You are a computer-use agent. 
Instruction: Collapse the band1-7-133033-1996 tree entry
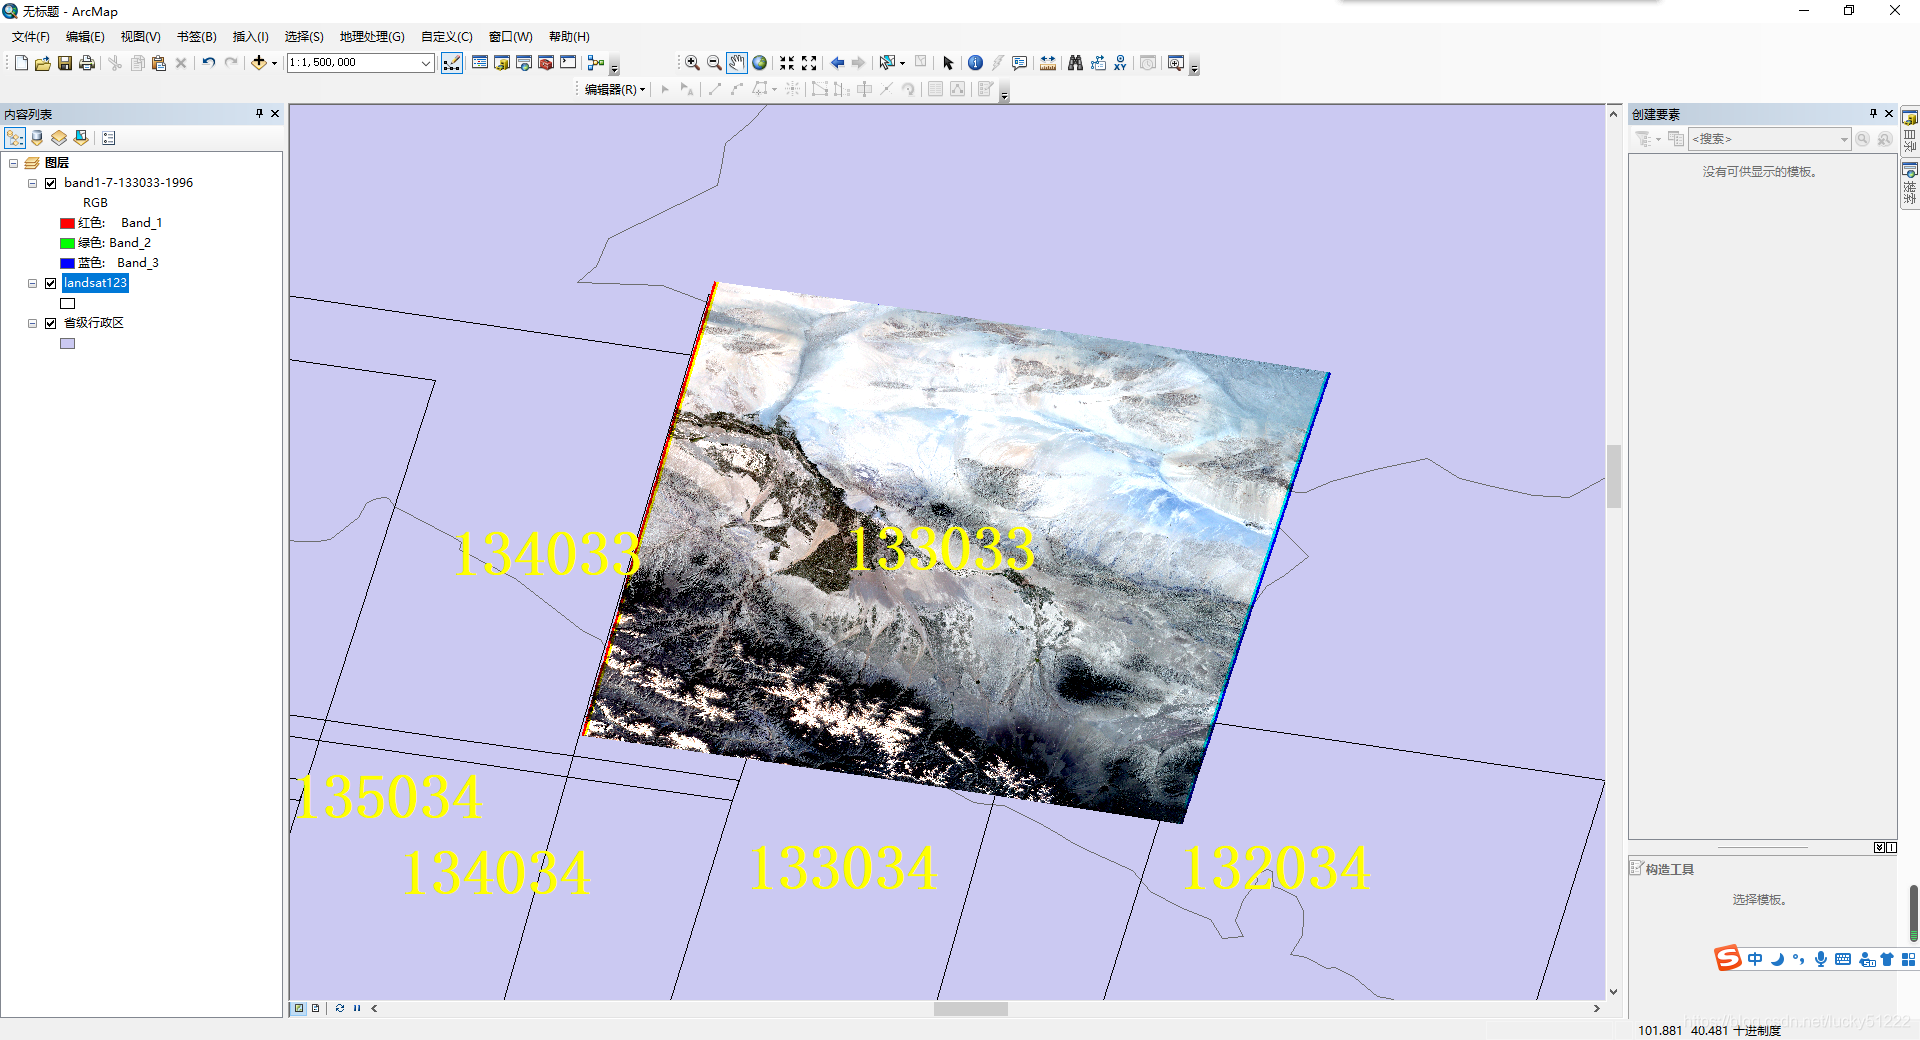pos(31,183)
